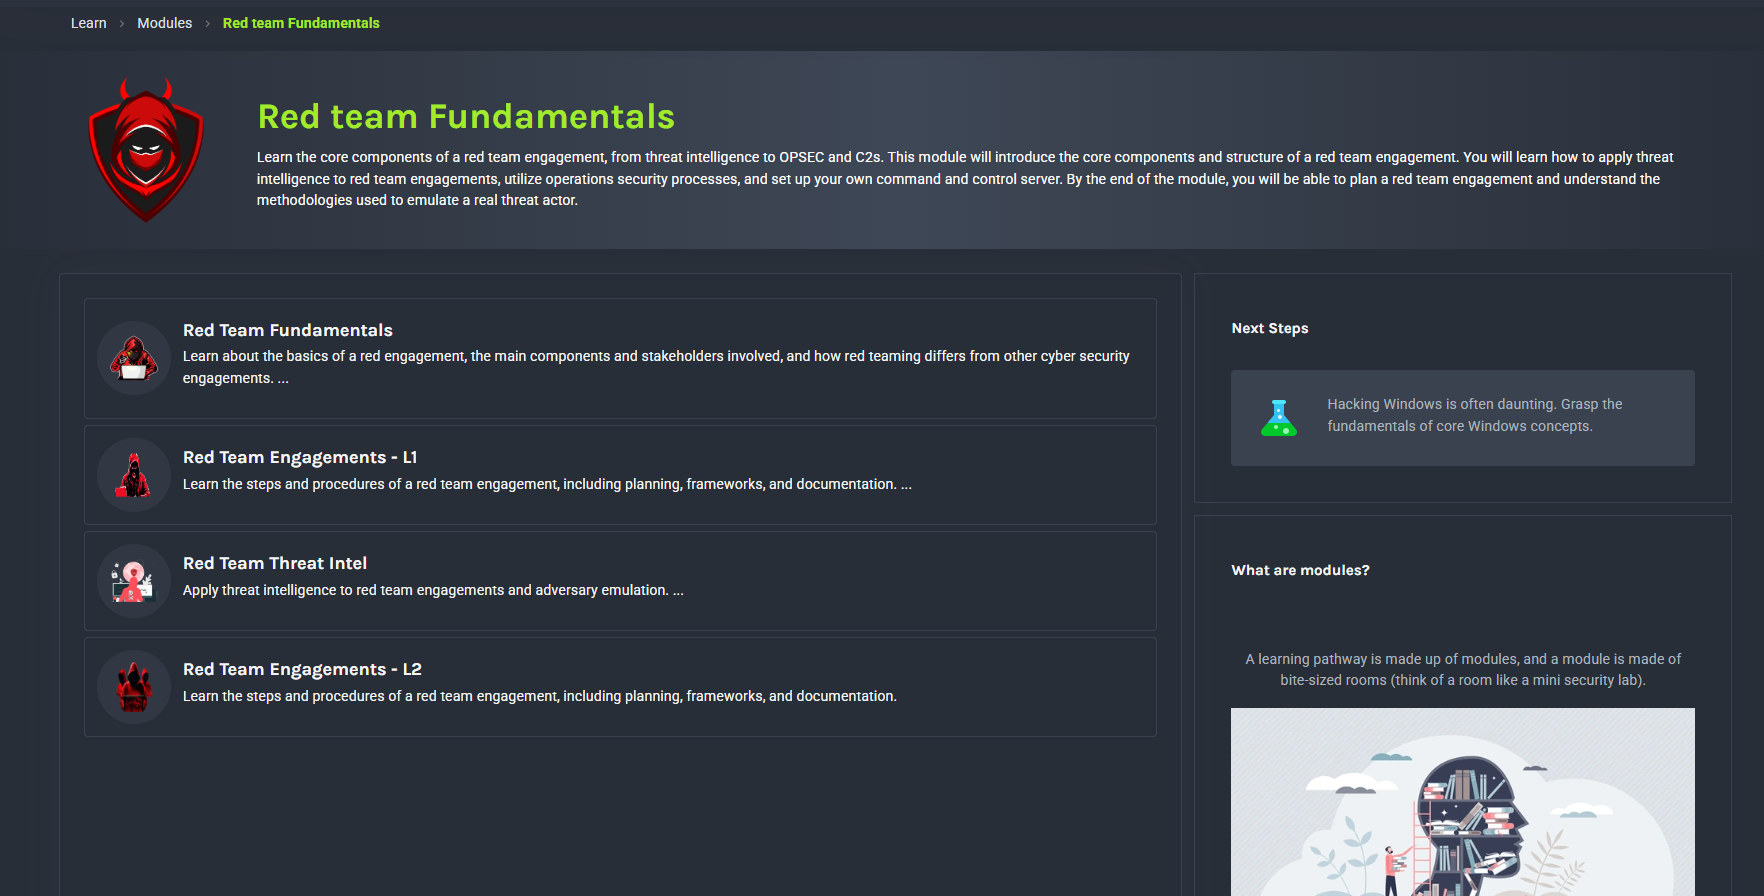Click the Red Team Fundamentals room icon
This screenshot has width=1764, height=896.
(134, 358)
